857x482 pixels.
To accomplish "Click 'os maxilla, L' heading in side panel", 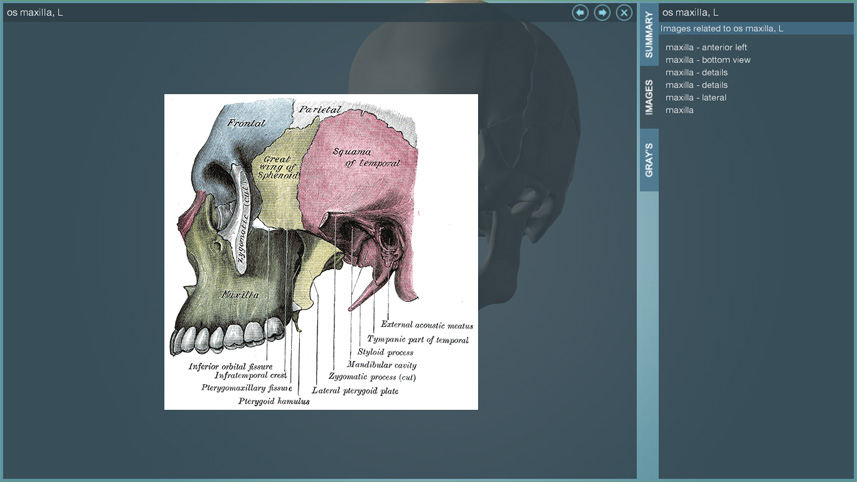I will click(x=690, y=13).
